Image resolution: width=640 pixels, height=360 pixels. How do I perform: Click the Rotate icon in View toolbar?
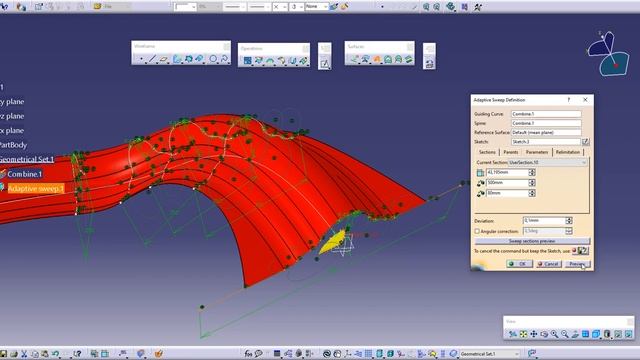[544, 334]
